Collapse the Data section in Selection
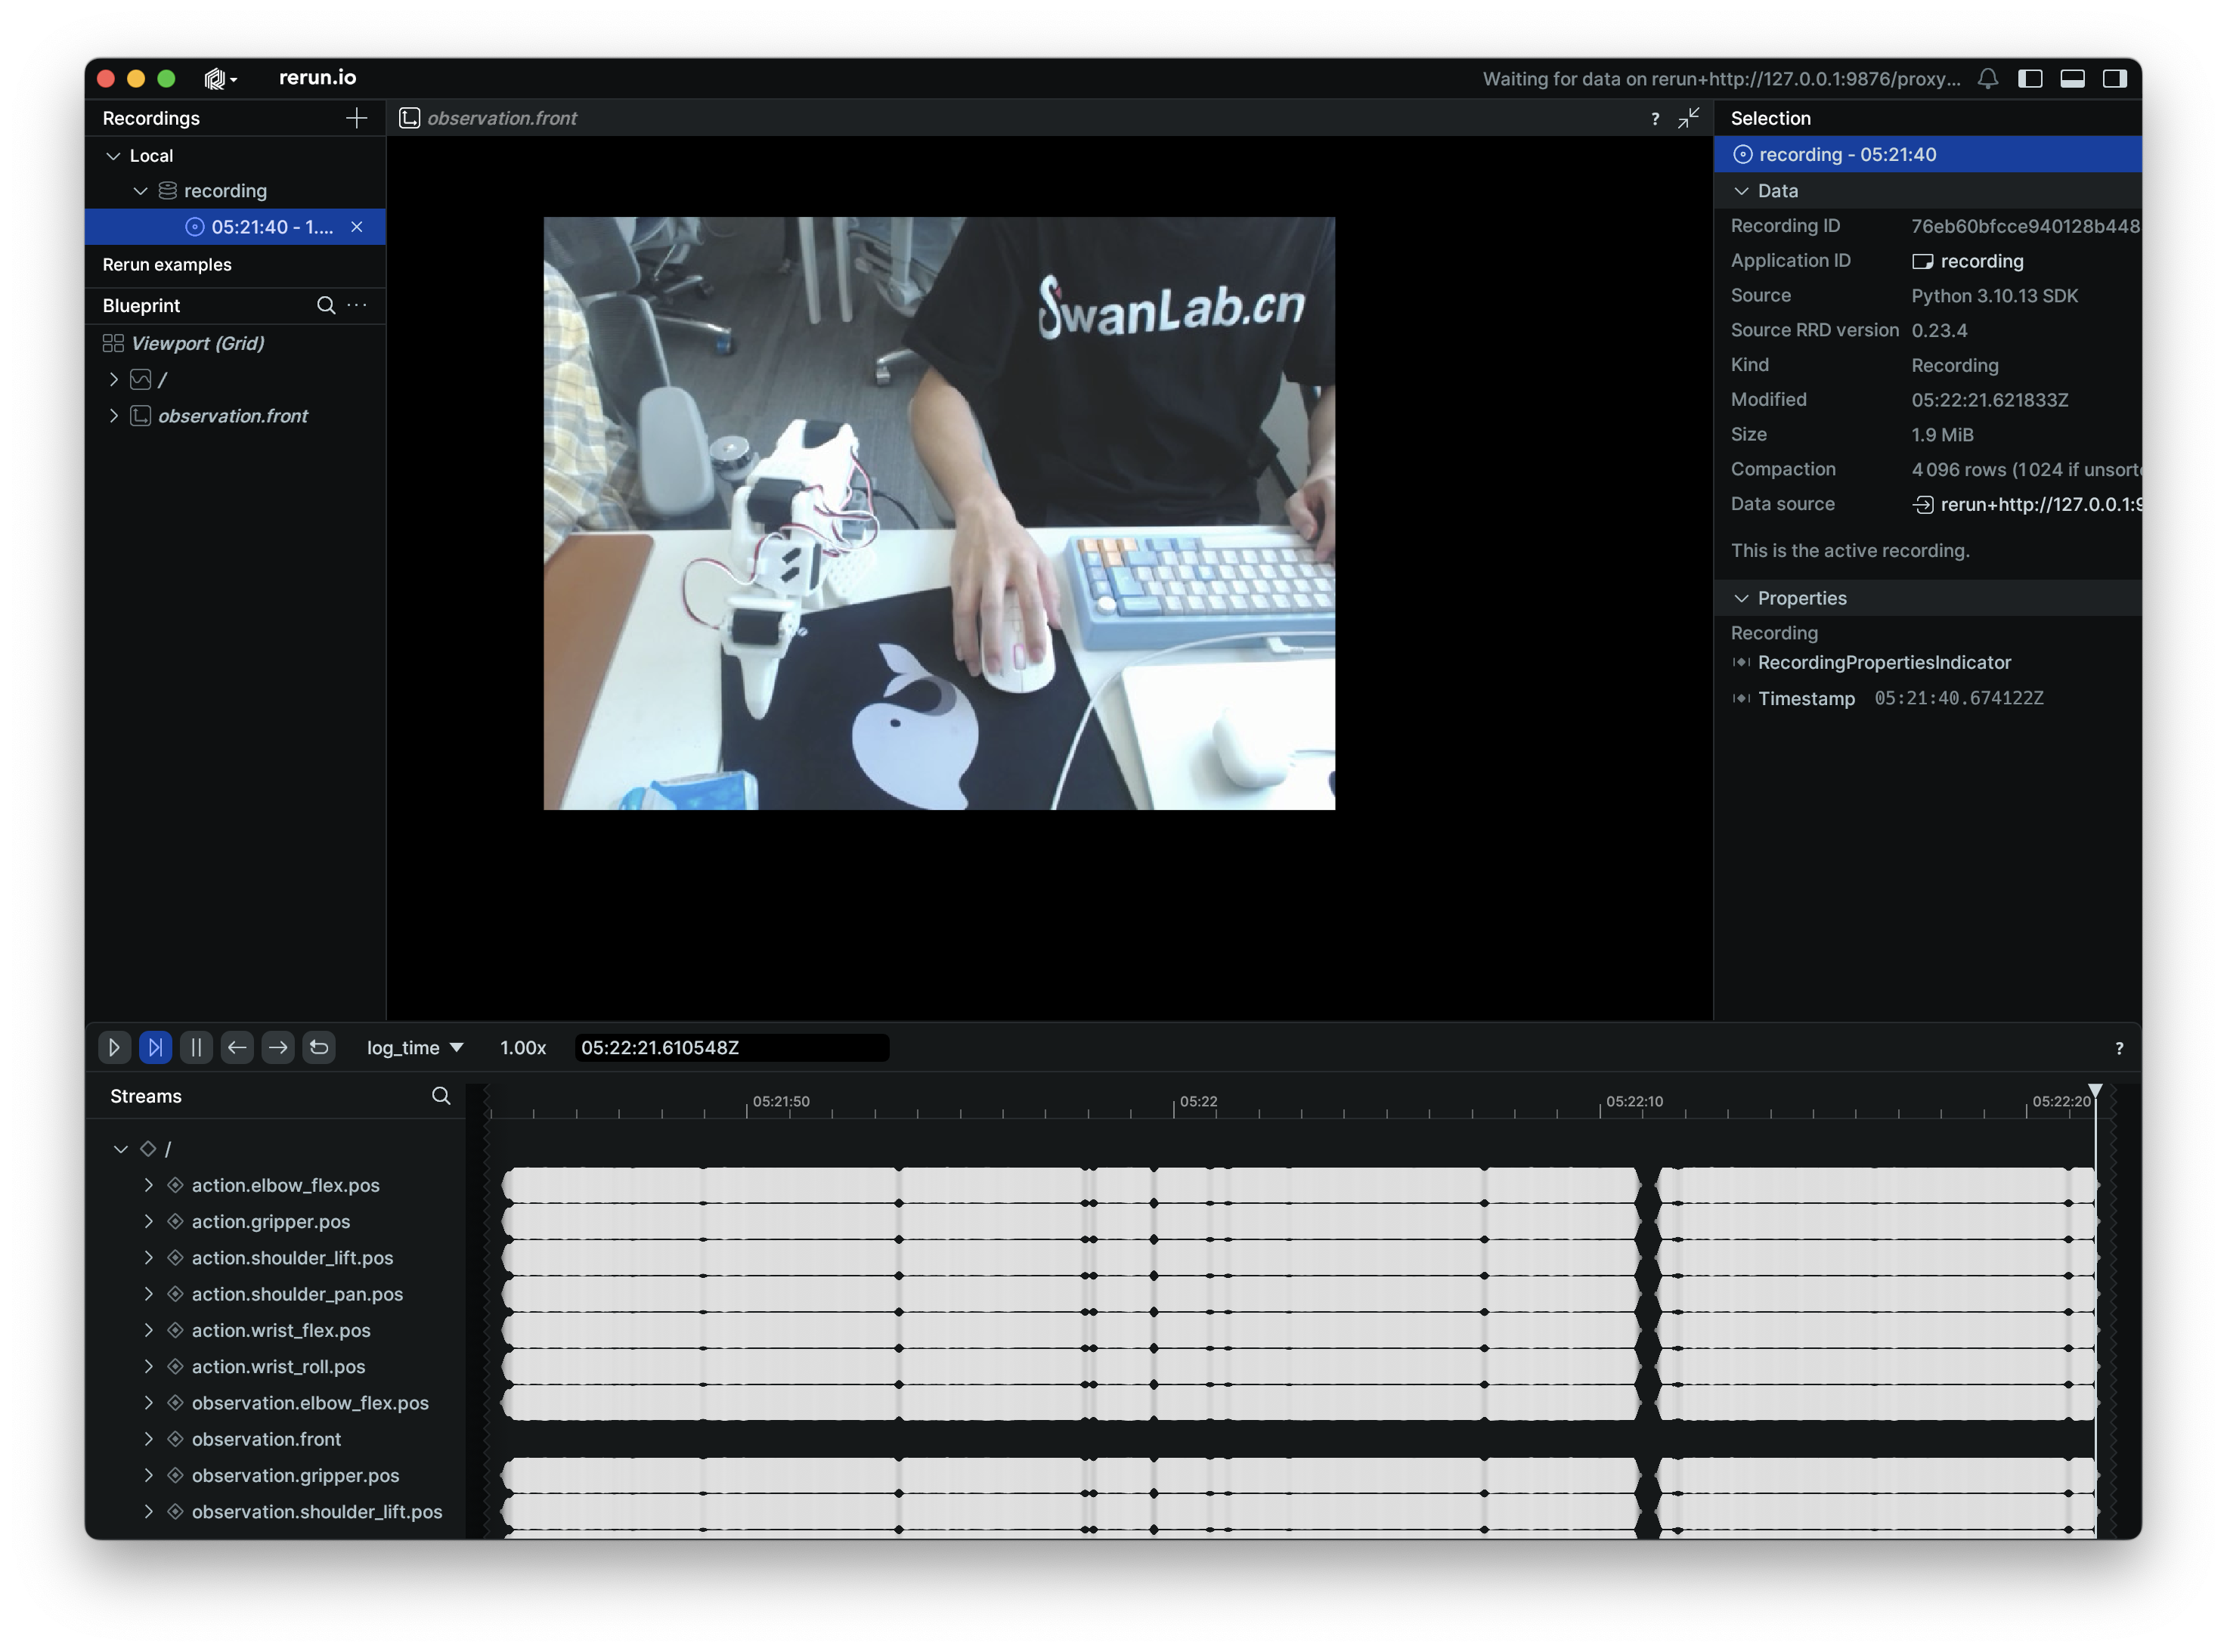Image resolution: width=2227 pixels, height=1652 pixels. click(x=1741, y=191)
